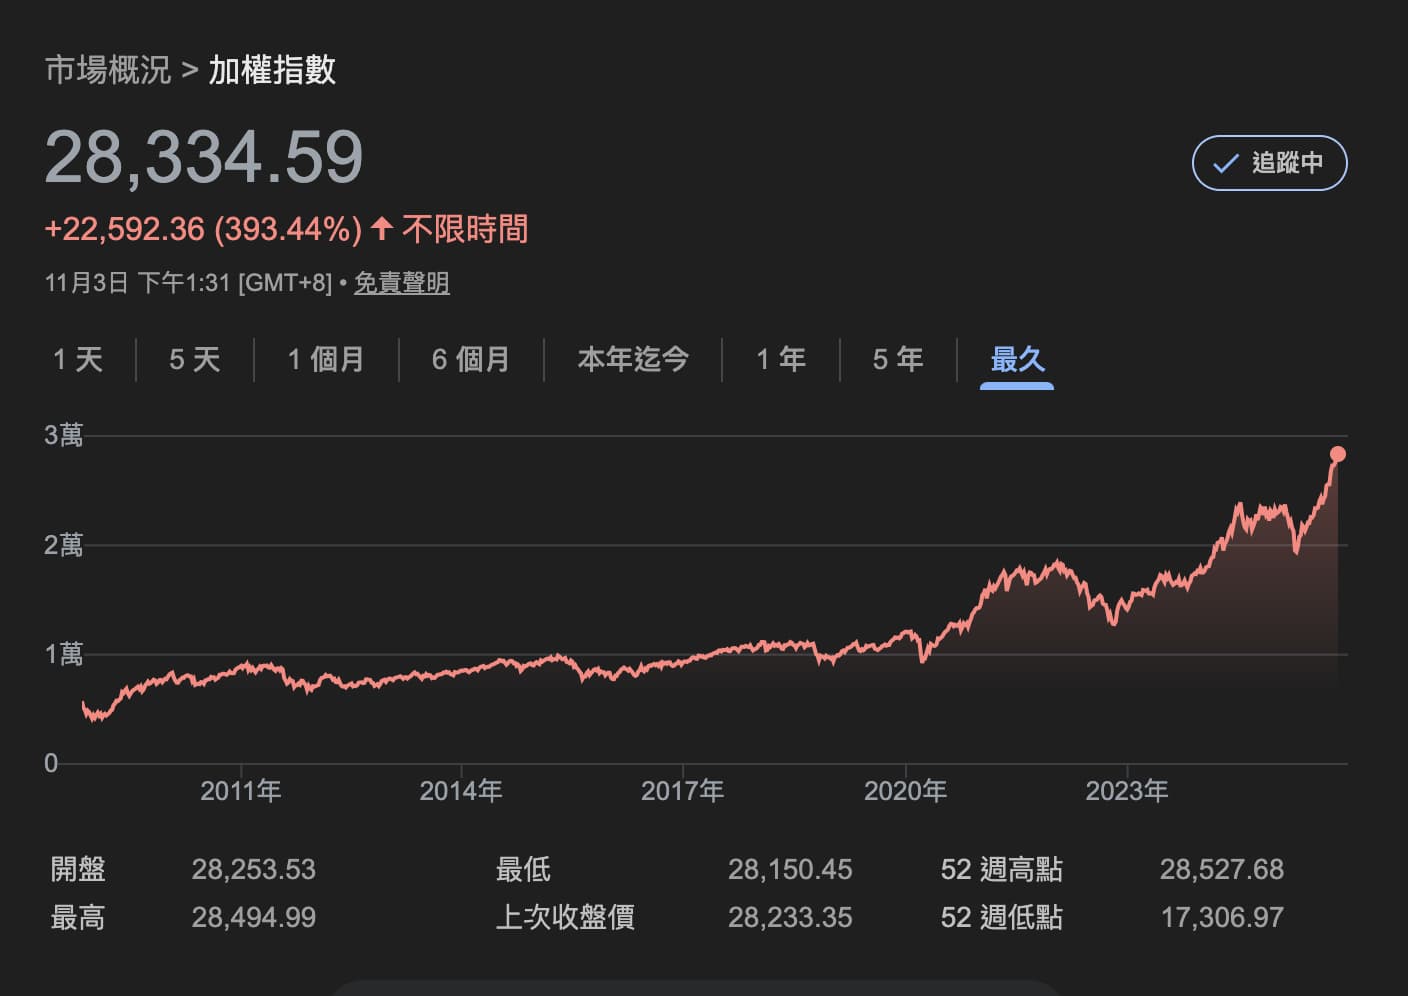Choose the 1 年 range tab

click(x=780, y=359)
